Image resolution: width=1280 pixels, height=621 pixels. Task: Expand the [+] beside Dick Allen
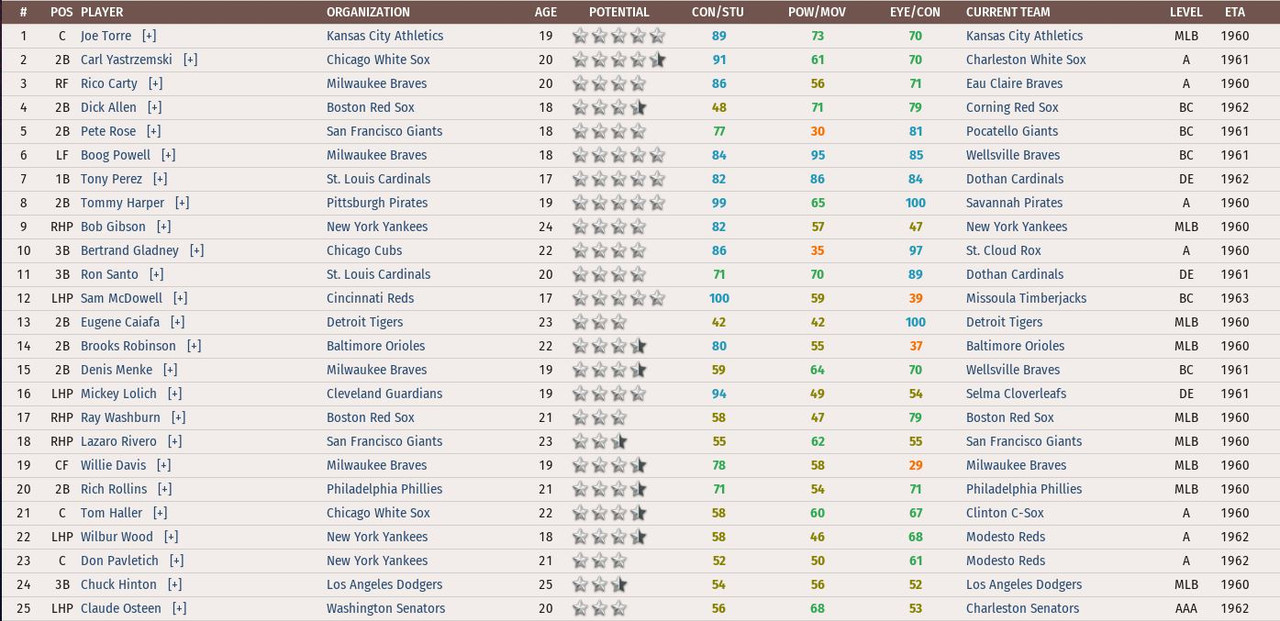coord(154,108)
